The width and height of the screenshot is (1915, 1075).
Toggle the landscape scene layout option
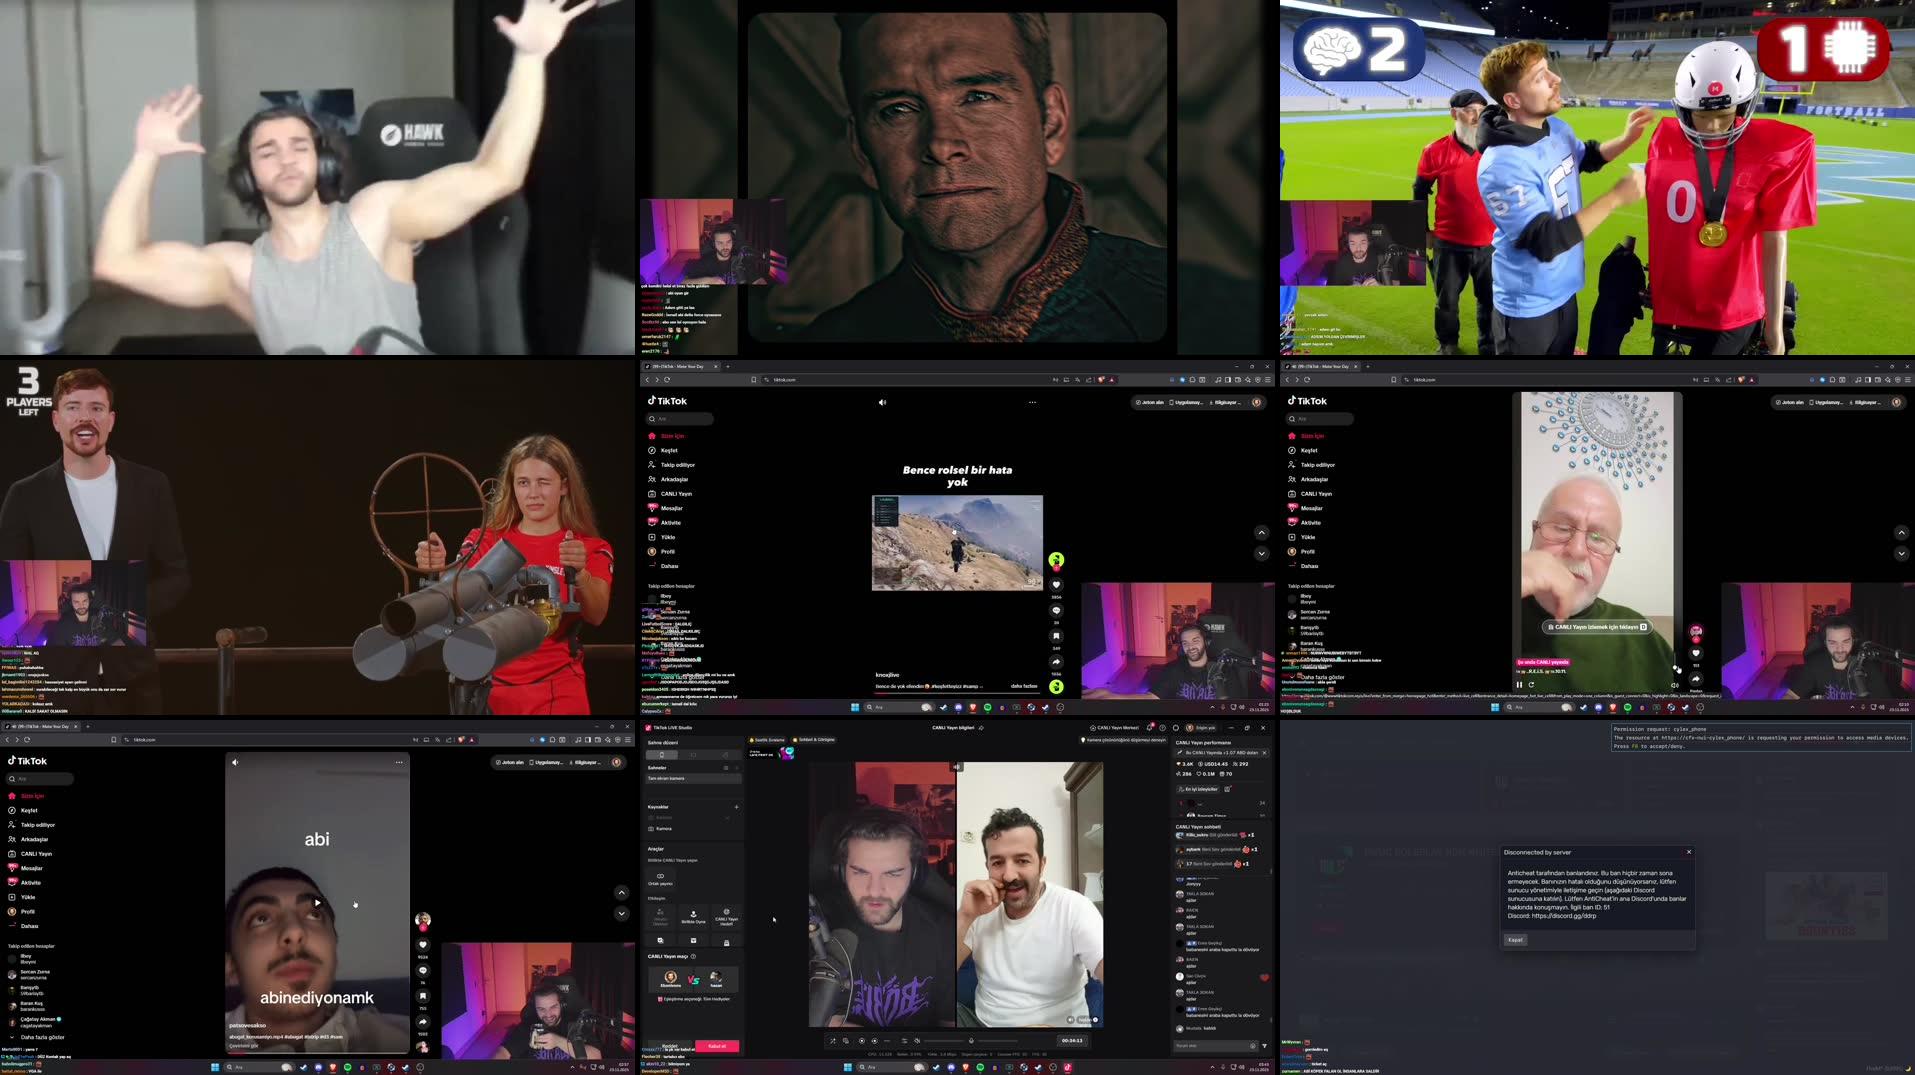pyautogui.click(x=693, y=755)
